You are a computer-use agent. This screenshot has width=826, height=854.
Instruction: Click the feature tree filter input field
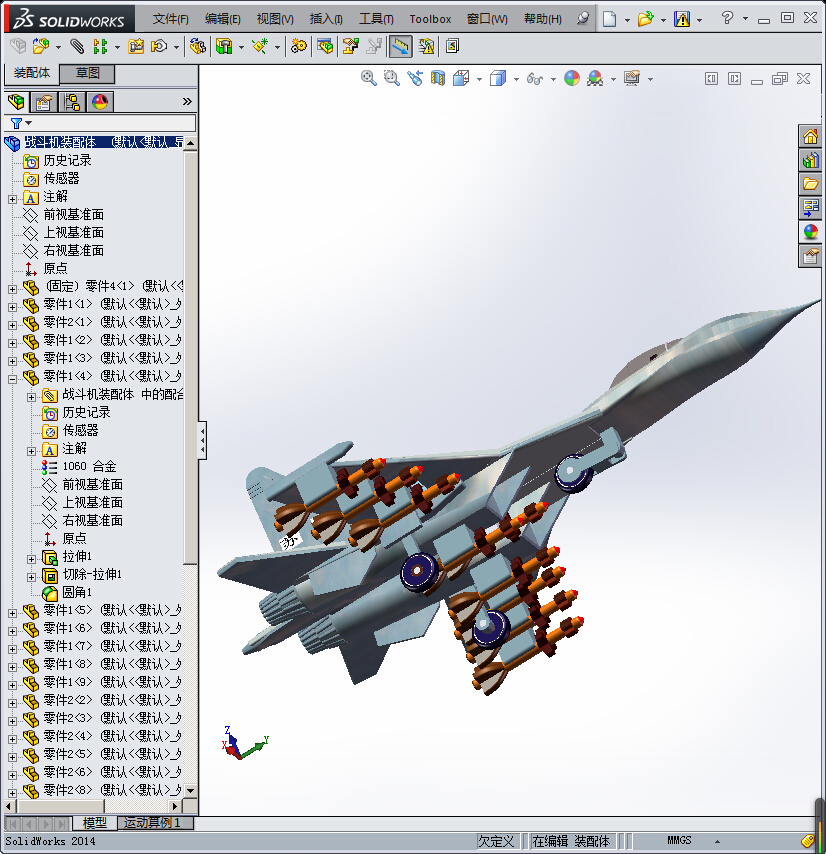113,123
